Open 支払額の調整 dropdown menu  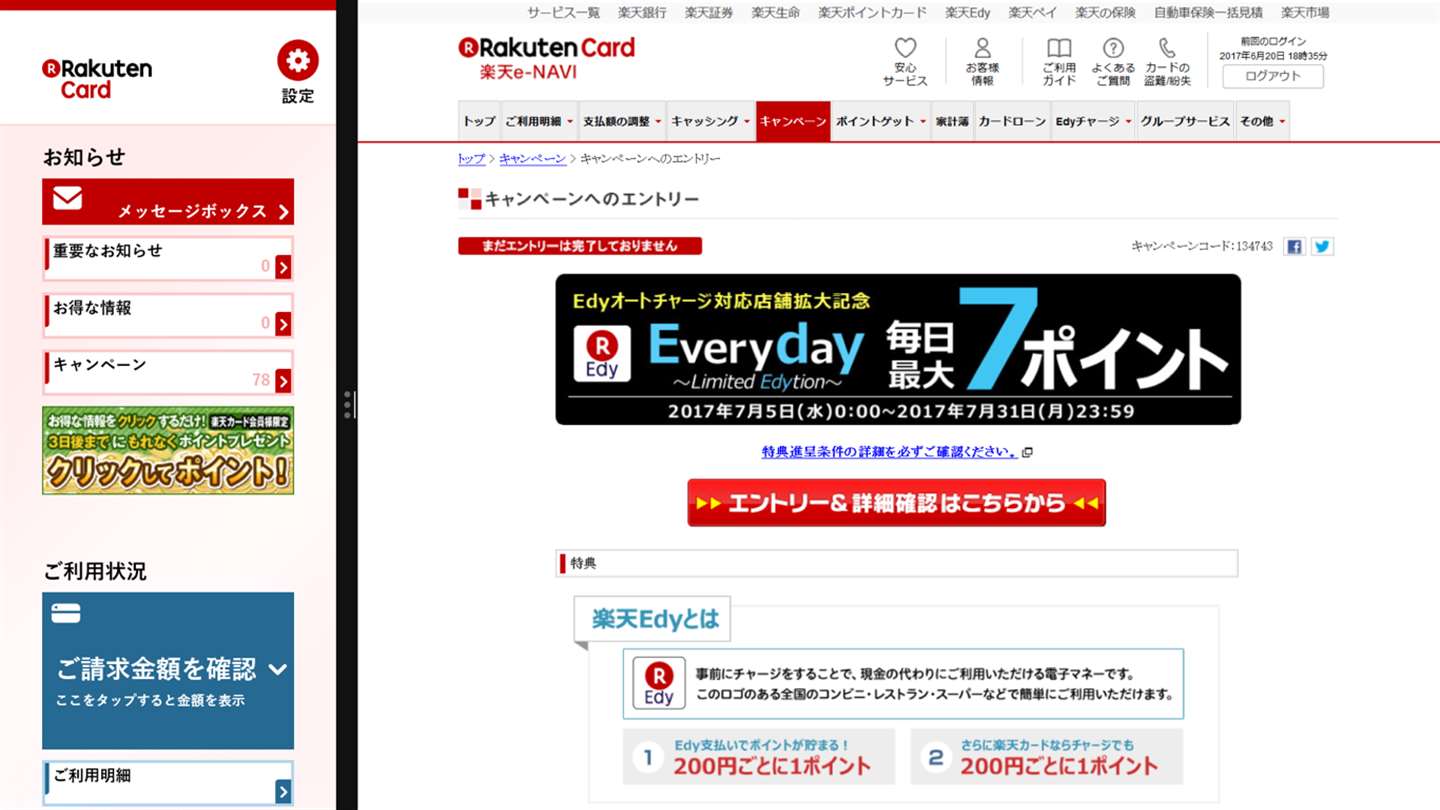click(x=623, y=121)
